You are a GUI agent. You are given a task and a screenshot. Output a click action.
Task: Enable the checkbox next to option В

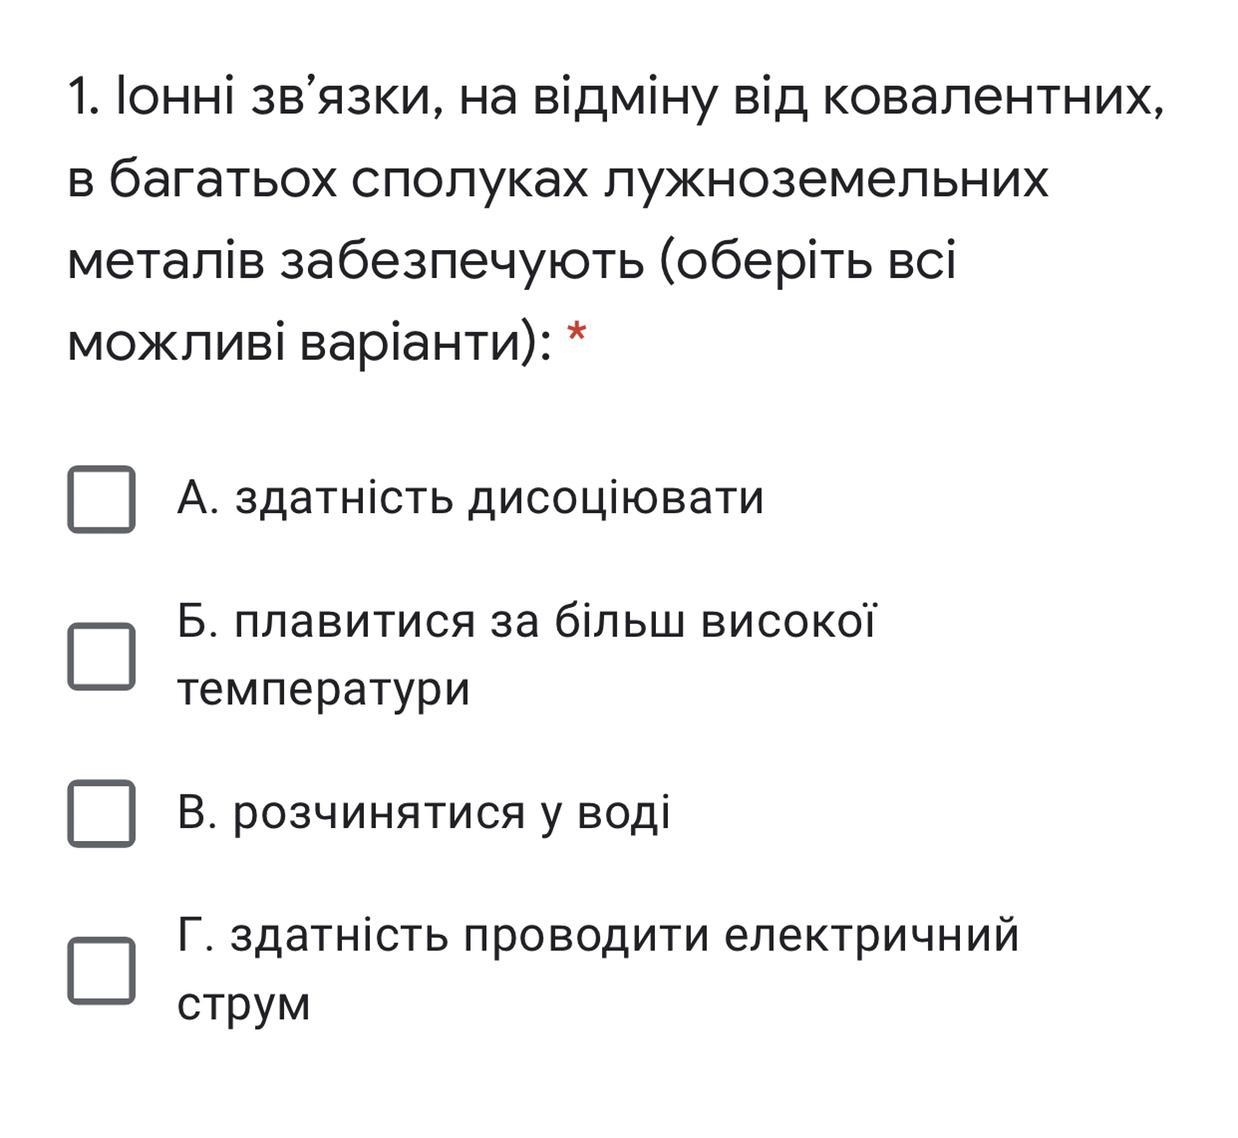coord(101,813)
